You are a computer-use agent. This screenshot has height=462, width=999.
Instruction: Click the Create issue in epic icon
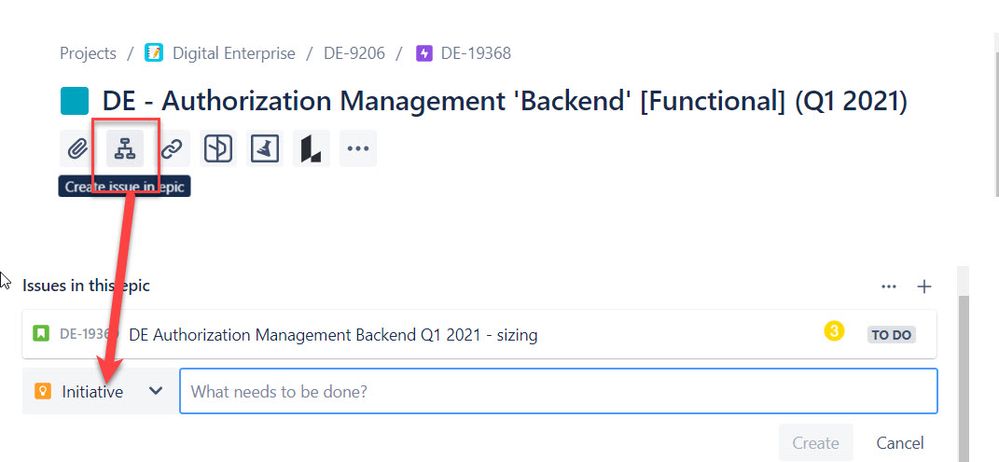tap(125, 149)
